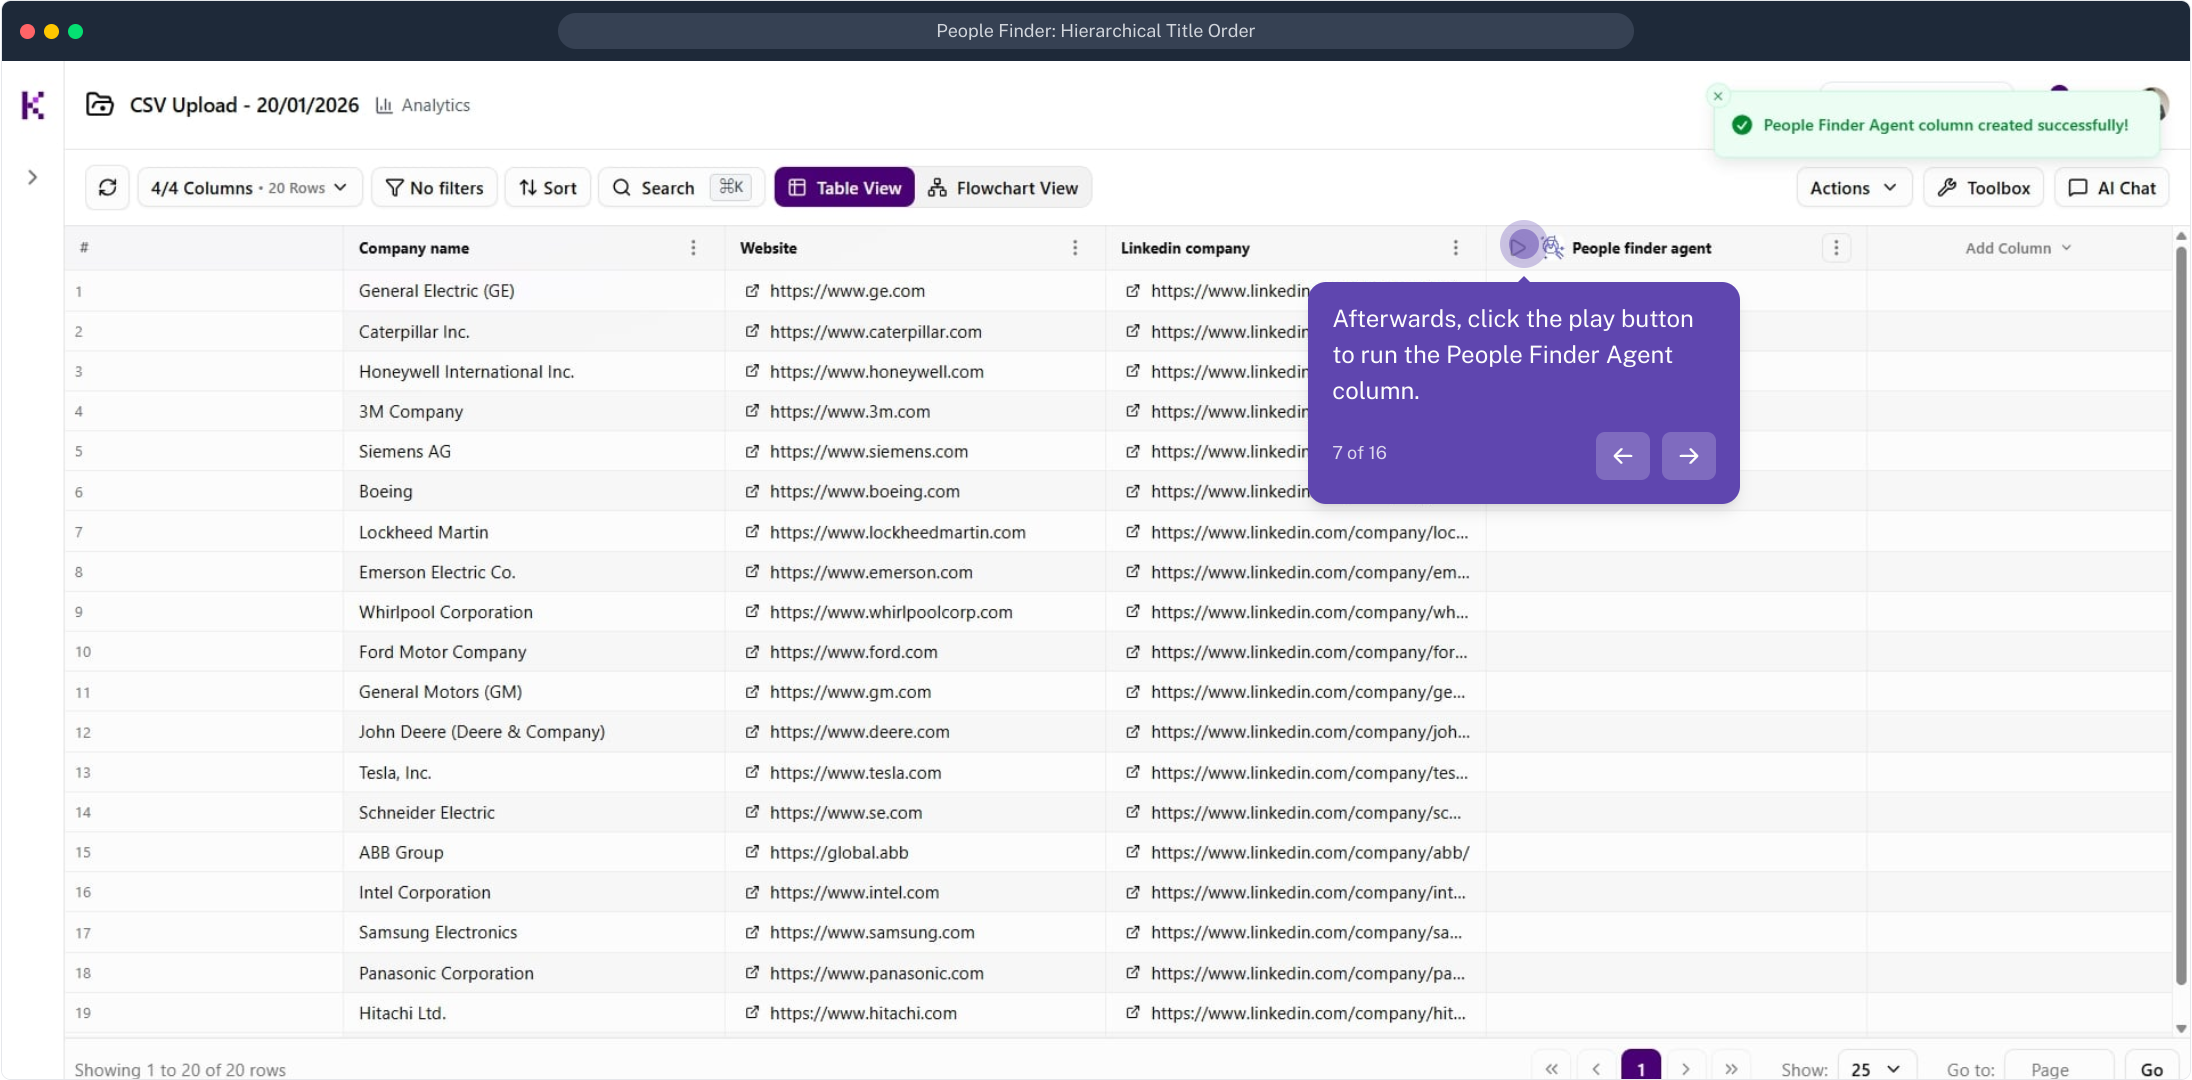Open the 4/4 Columns dropdown
The width and height of the screenshot is (2192, 1080).
(249, 187)
